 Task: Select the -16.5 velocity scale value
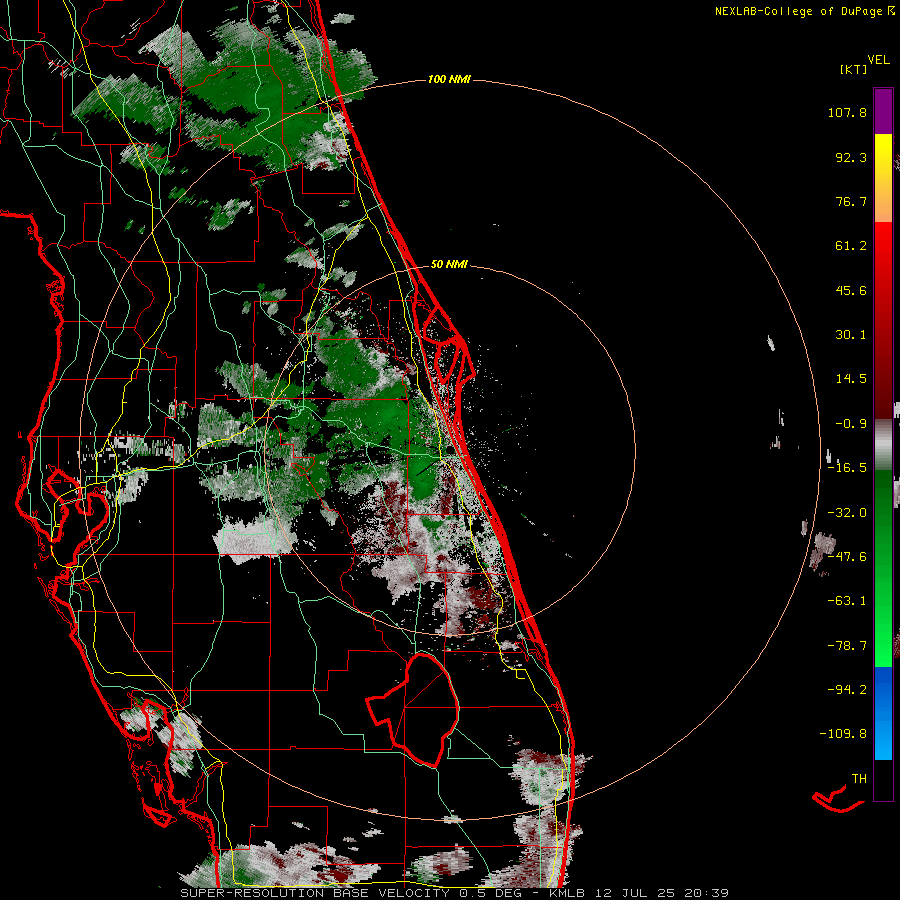[x=847, y=468]
